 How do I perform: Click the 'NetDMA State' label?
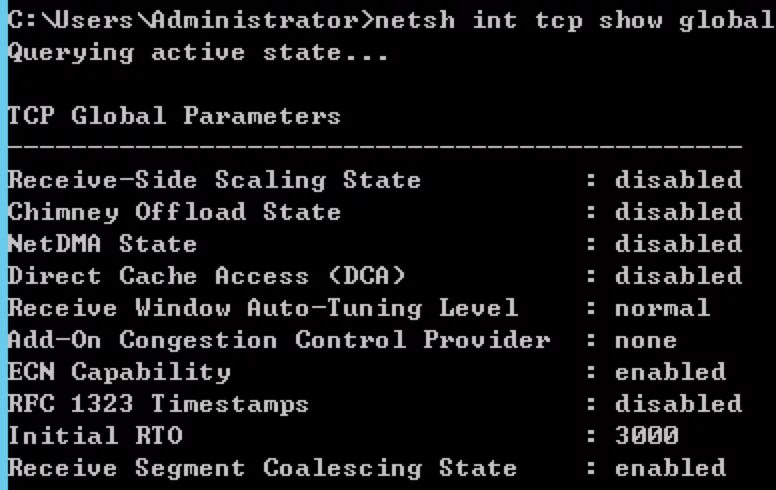click(102, 244)
